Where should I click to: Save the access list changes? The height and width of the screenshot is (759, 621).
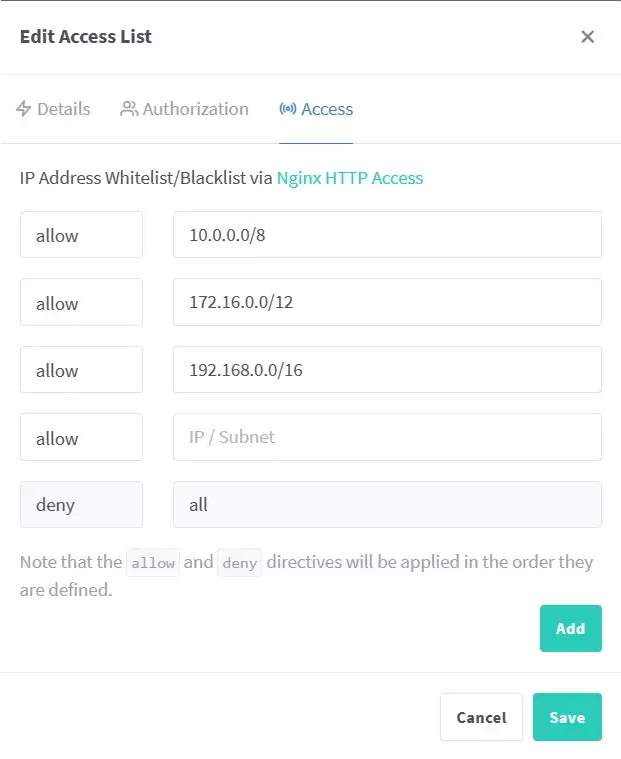(x=567, y=717)
